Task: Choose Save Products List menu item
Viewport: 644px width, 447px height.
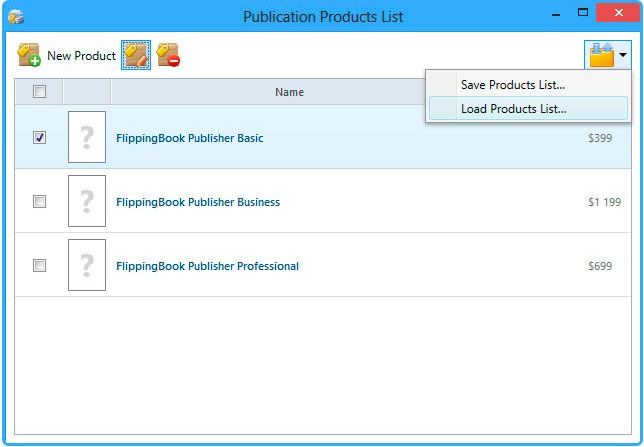Action: (x=512, y=85)
